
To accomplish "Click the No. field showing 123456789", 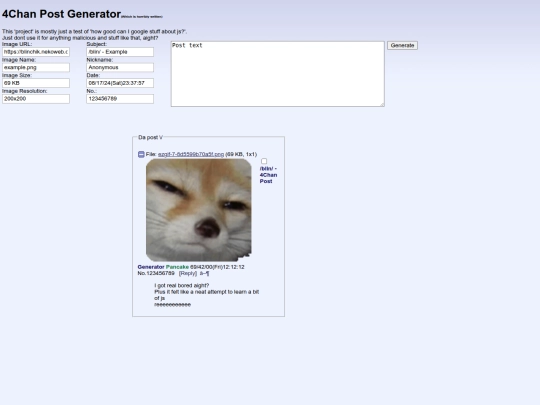I will tap(120, 99).
